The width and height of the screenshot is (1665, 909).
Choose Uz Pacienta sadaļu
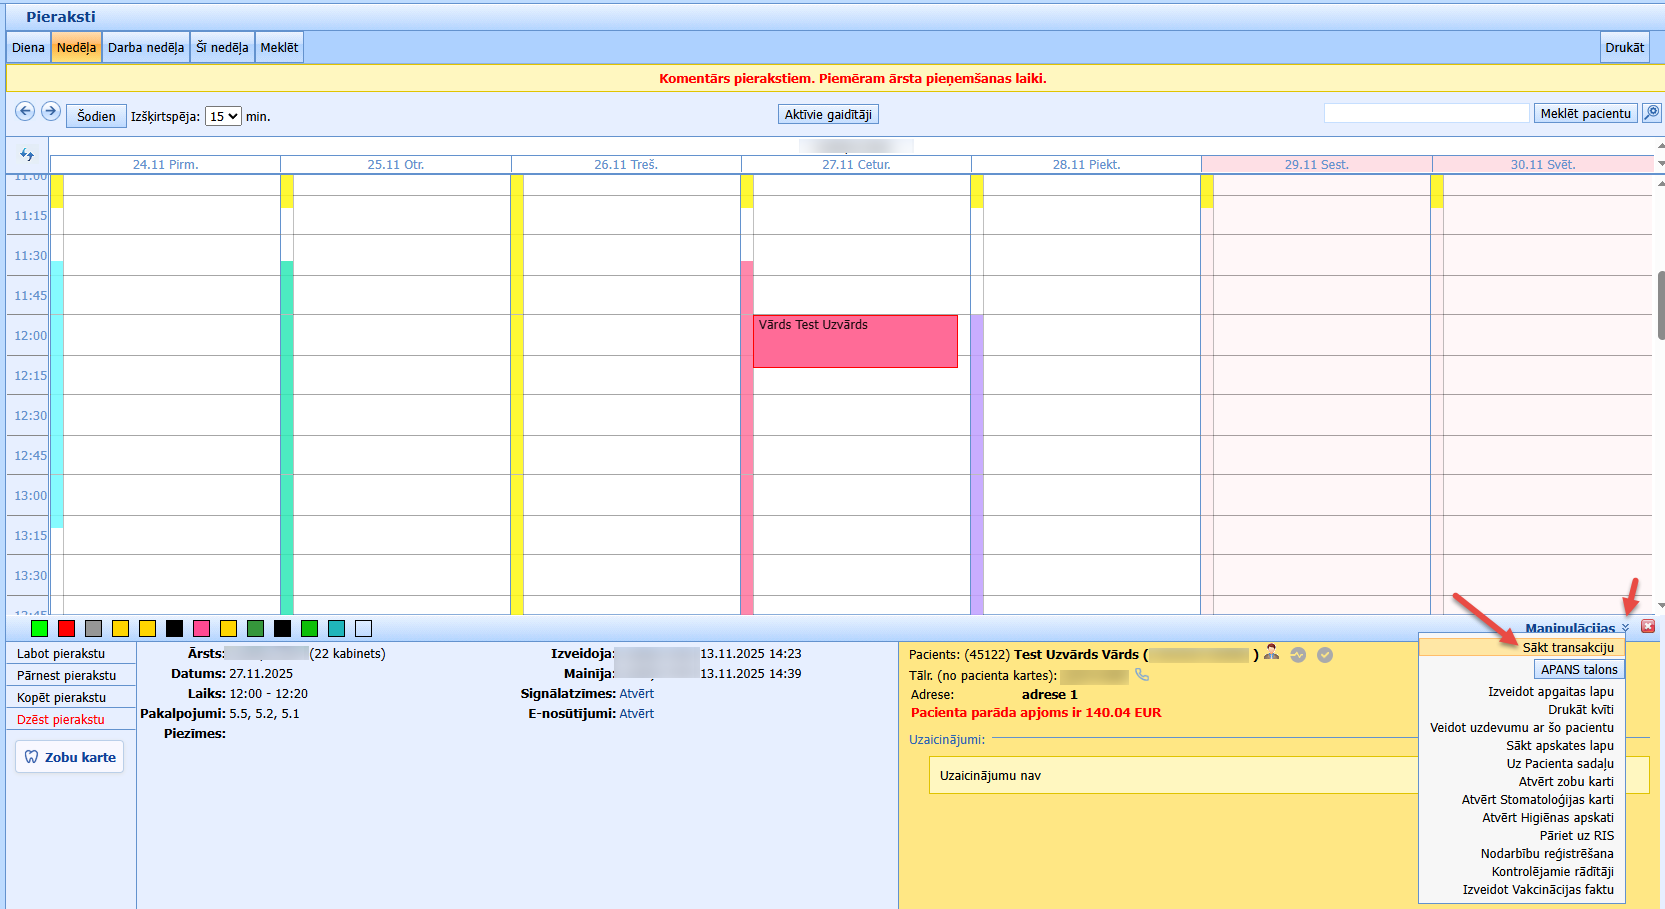point(1560,763)
